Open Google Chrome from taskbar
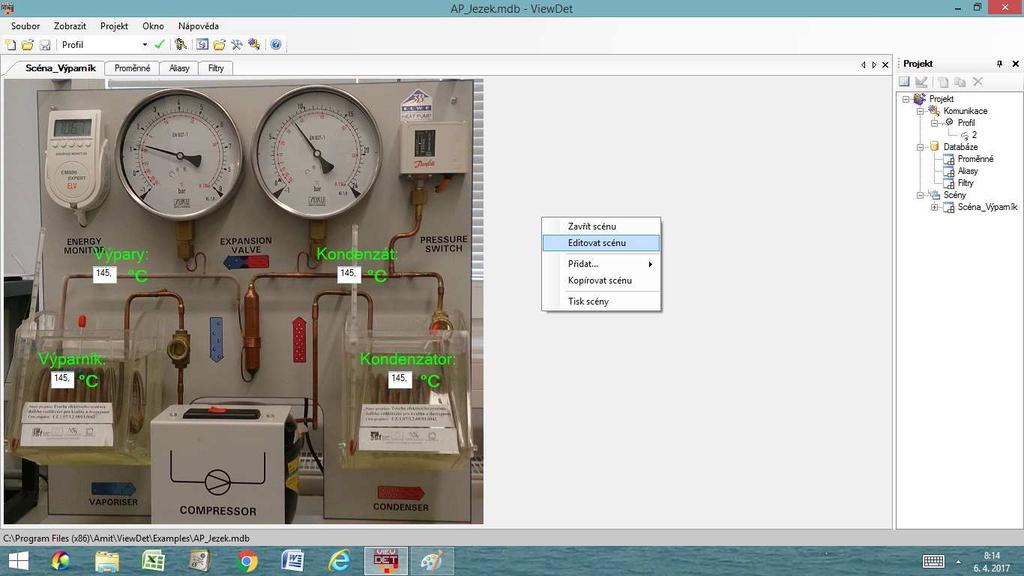This screenshot has height=576, width=1024. point(248,561)
